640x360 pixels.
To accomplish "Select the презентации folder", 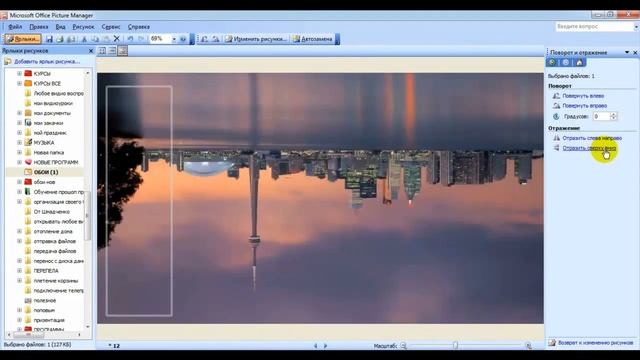I will [49, 320].
